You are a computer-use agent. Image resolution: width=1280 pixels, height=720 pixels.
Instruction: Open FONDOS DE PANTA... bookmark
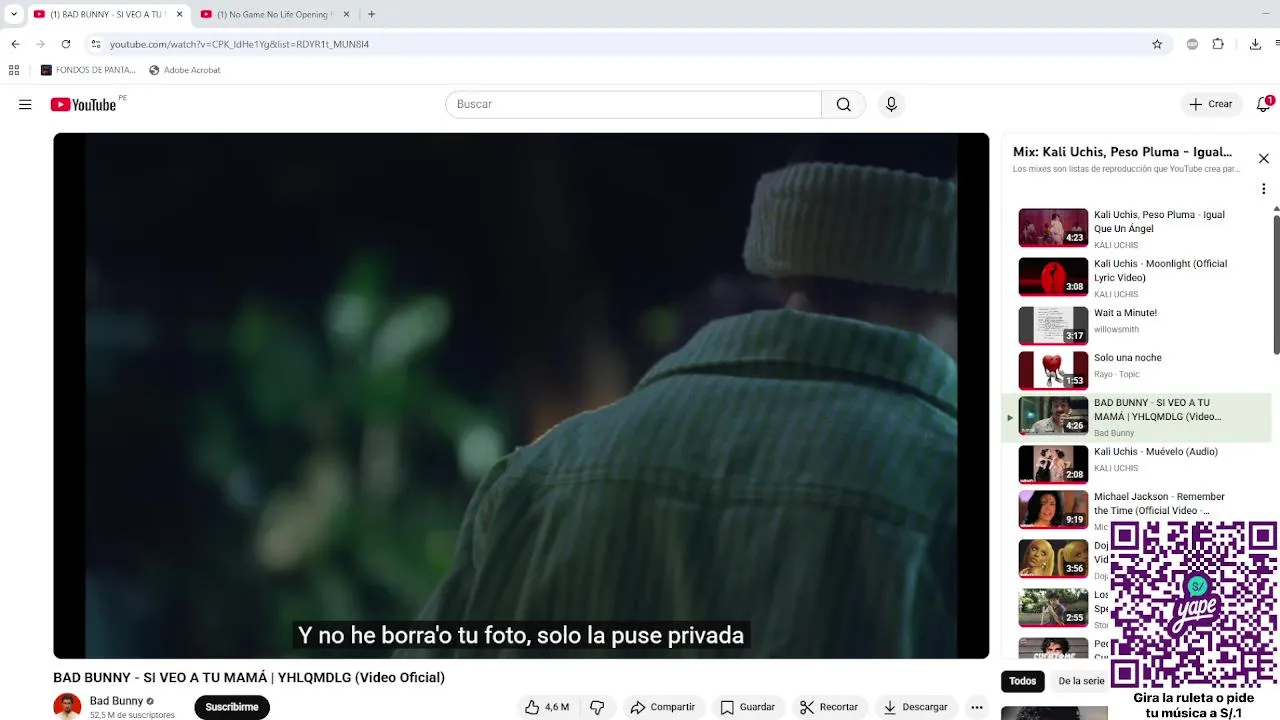88,70
